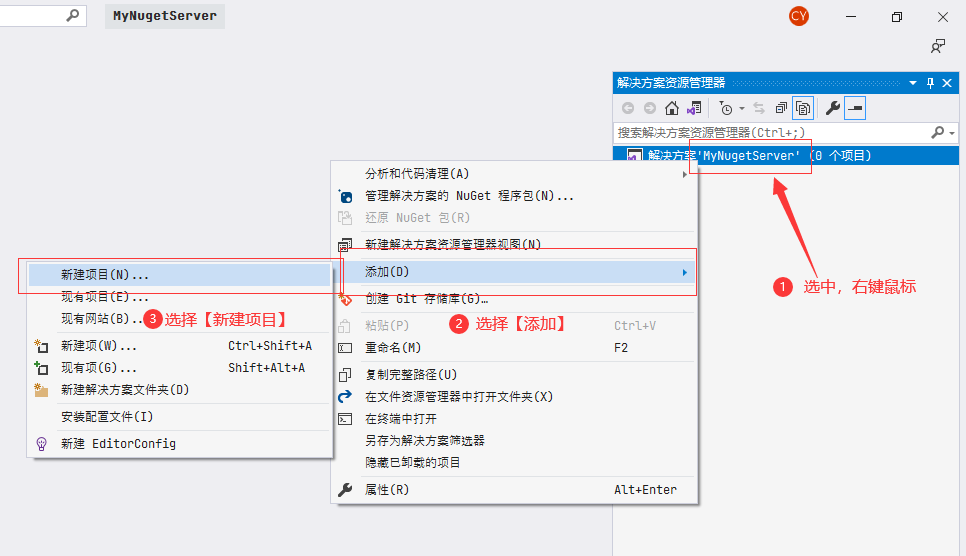The height and width of the screenshot is (556, 966).
Task: Click the Forward arrow in Solution Explorer toolbar
Action: pyautogui.click(x=650, y=108)
